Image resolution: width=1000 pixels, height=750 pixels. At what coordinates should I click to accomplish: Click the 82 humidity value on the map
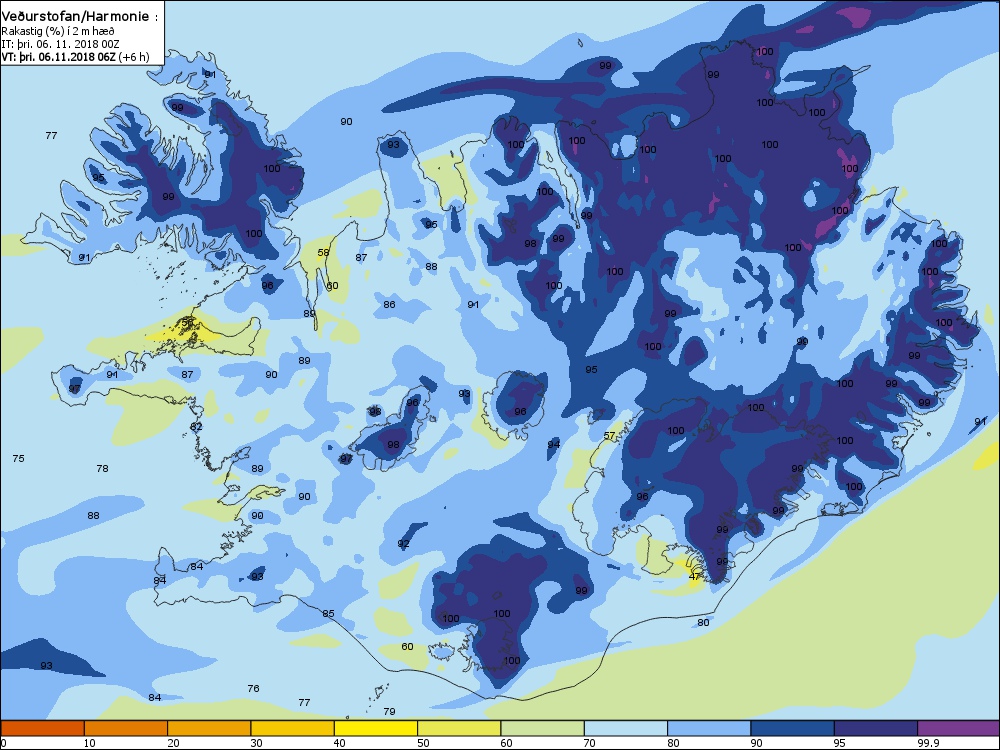point(196,427)
